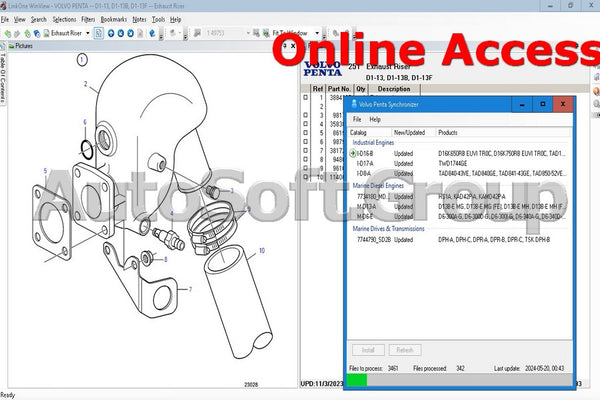Click the zoom value field showing 1.49753

(x=225, y=33)
